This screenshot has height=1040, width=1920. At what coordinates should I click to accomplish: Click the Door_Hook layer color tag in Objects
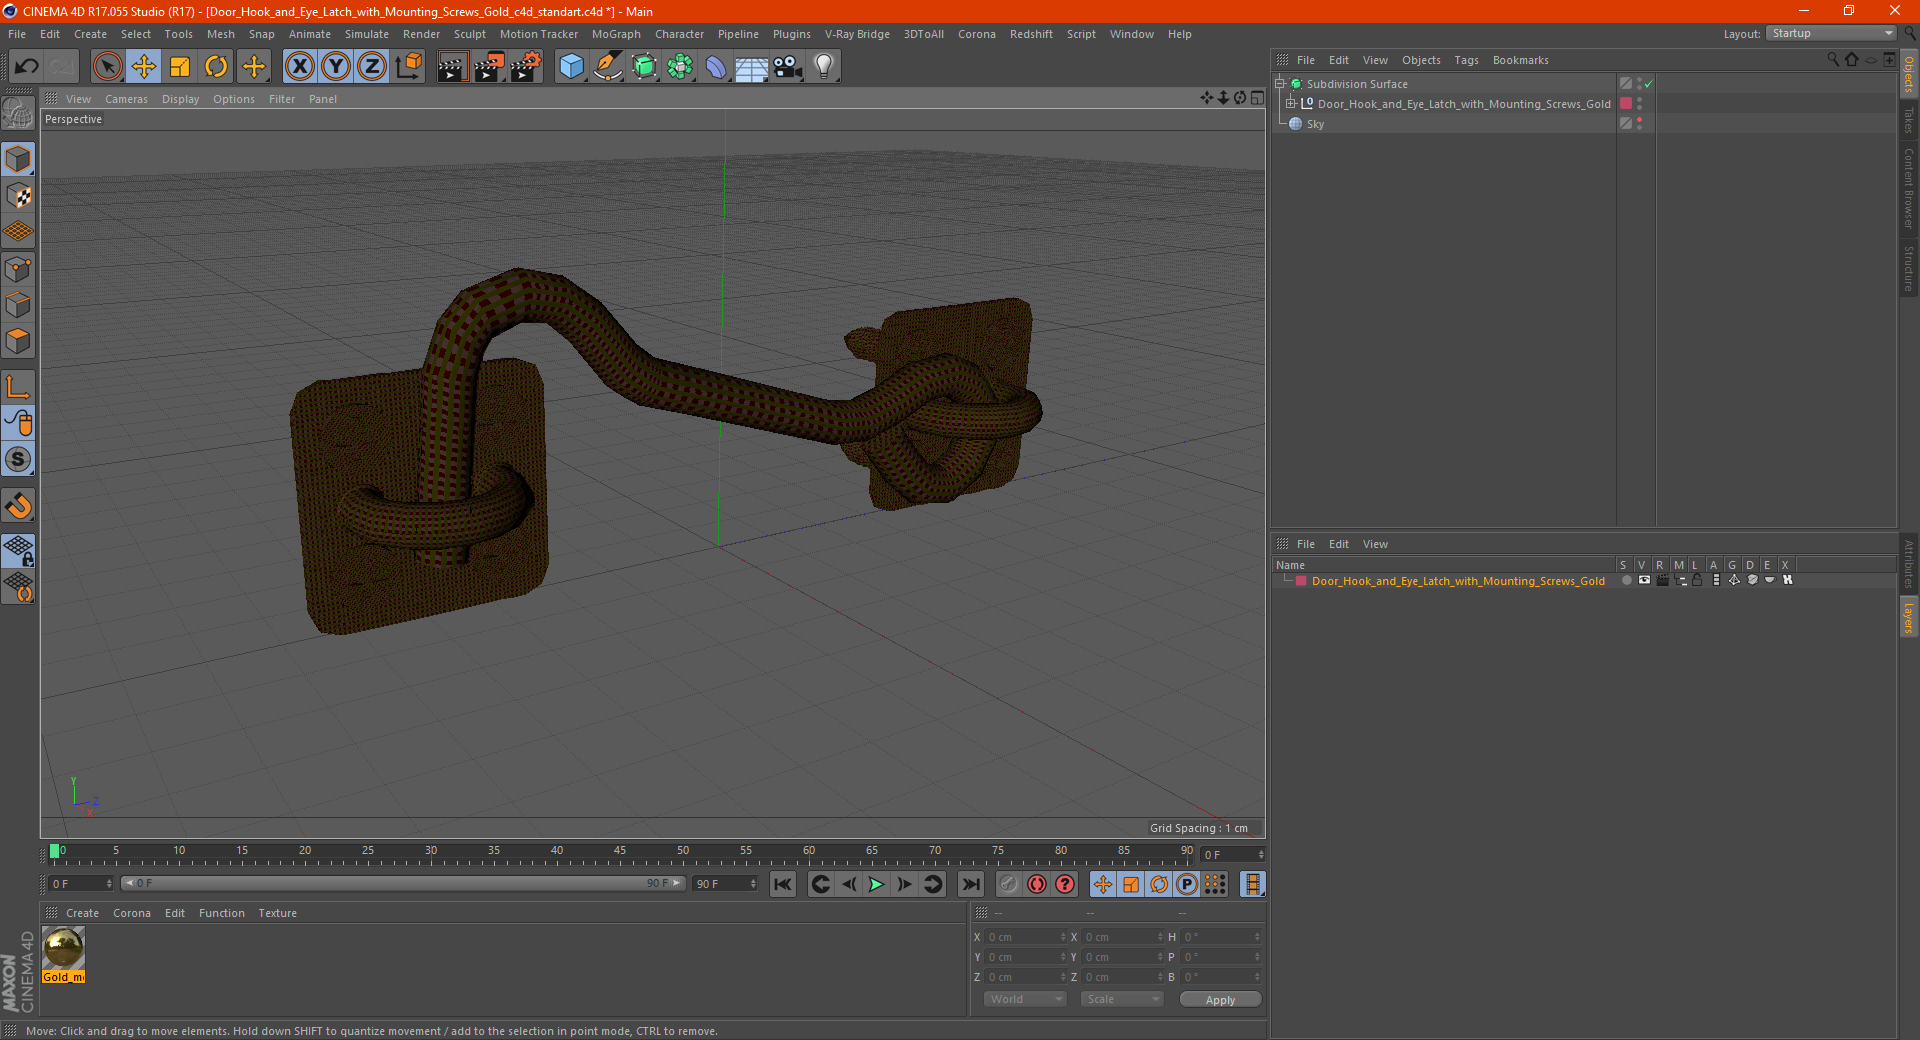tap(1626, 103)
